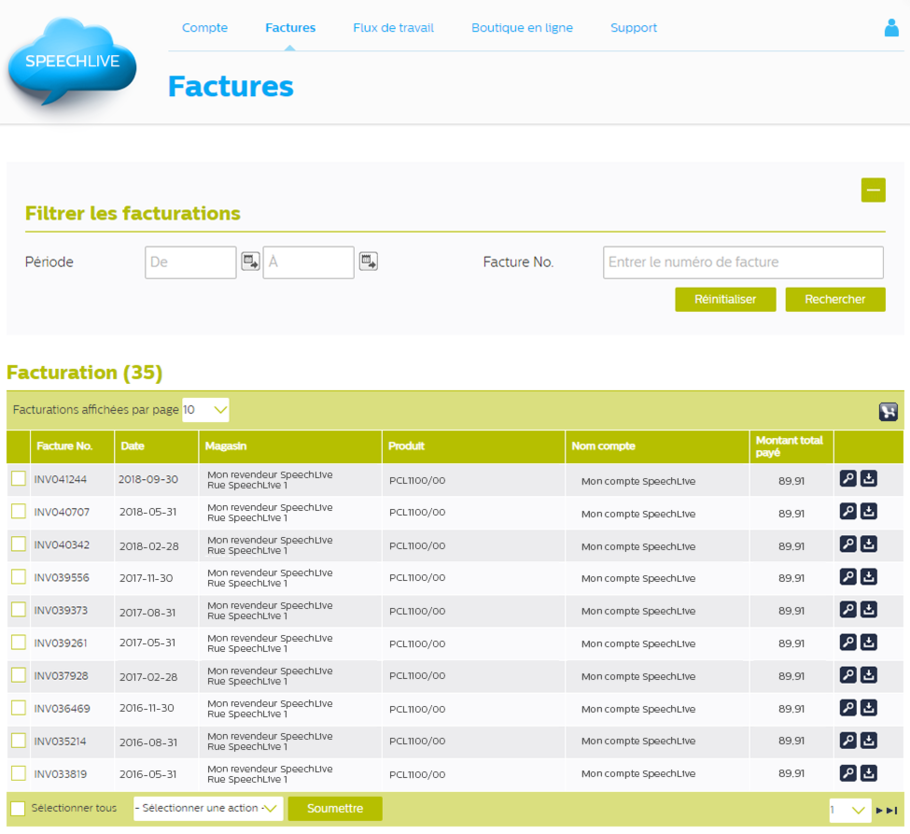910x834 pixels.
Task: Enable the 'Sélectionner tous' checkbox
Action: point(18,808)
